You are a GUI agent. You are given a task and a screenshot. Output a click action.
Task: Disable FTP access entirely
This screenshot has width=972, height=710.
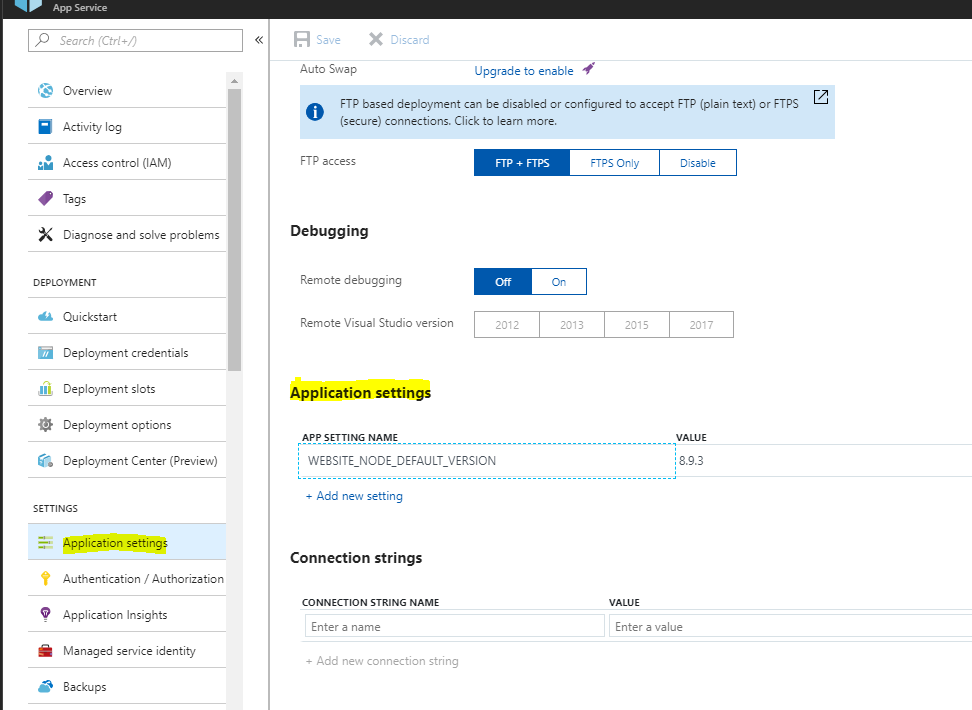(x=700, y=162)
